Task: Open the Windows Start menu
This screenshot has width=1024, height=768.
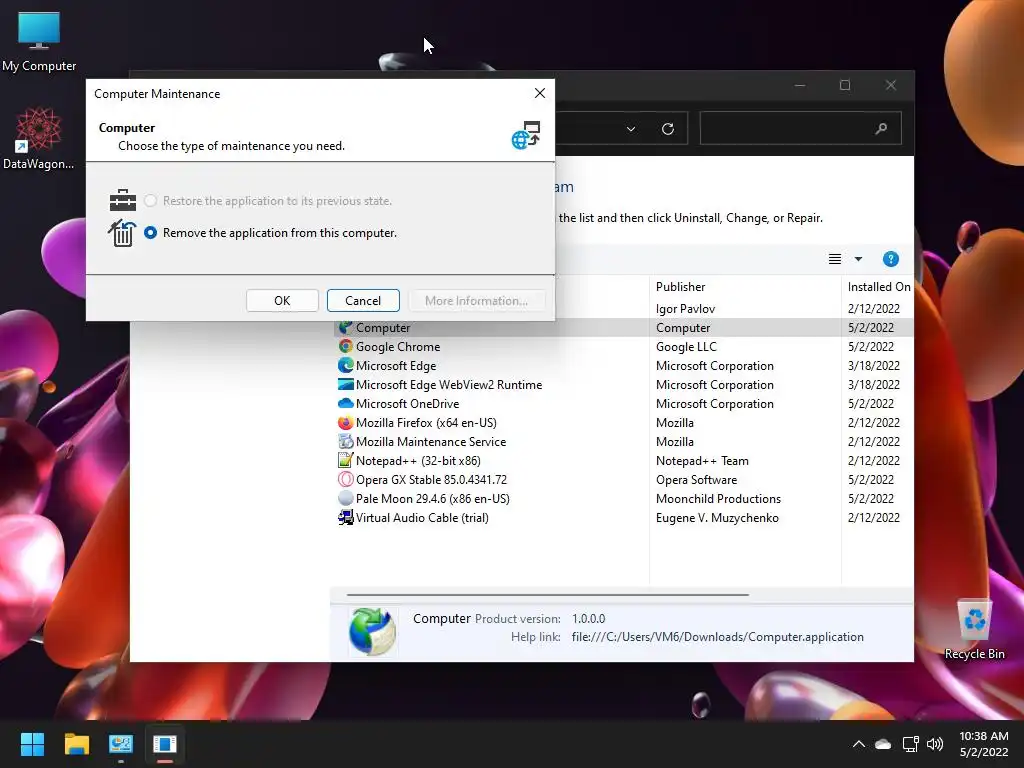Action: (x=32, y=744)
